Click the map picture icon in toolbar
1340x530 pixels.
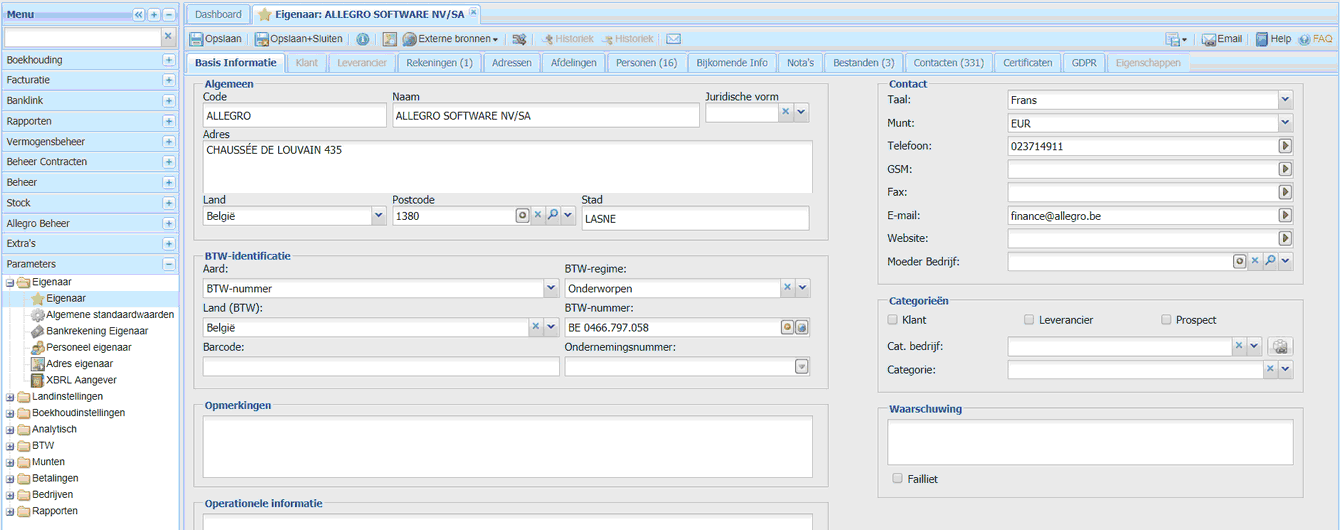click(390, 39)
